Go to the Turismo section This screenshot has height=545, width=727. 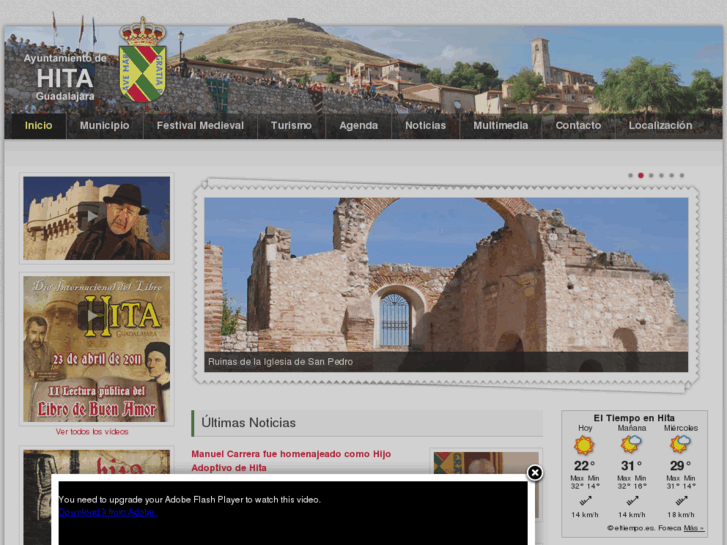click(291, 125)
